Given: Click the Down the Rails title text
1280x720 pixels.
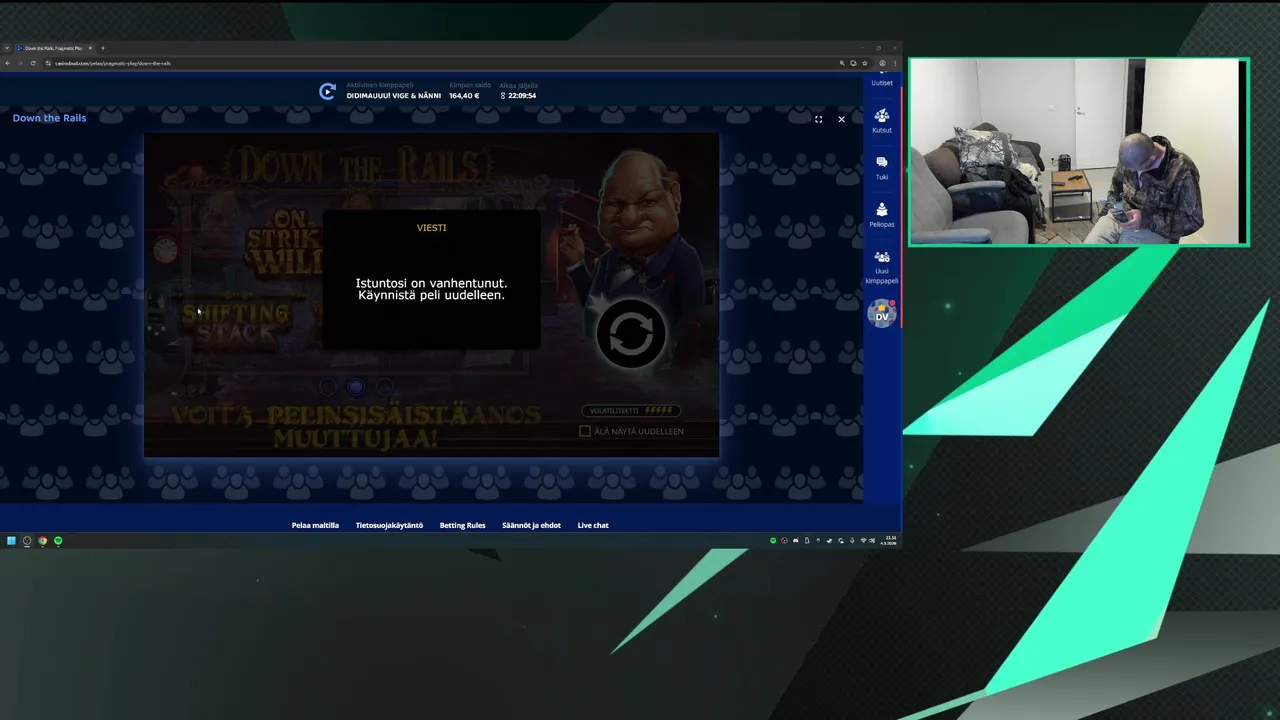Looking at the screenshot, I should (x=49, y=118).
